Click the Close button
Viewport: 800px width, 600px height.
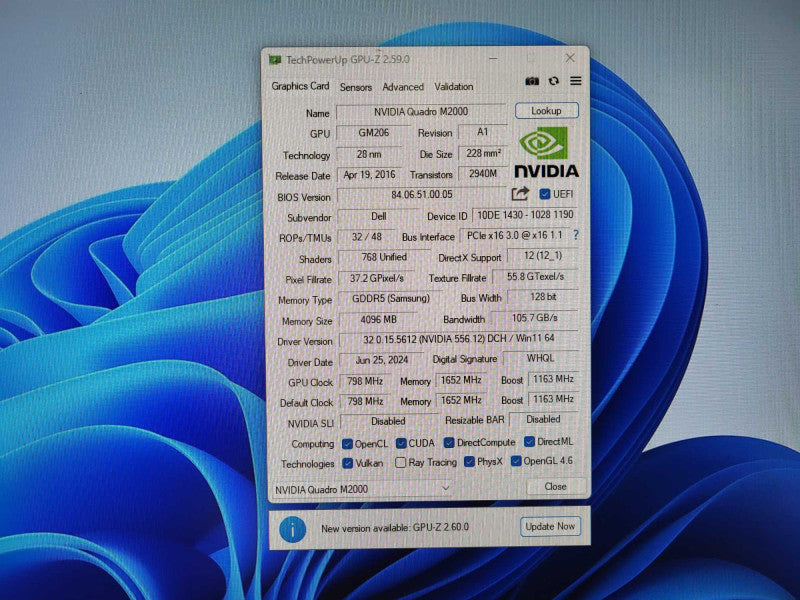coord(556,486)
